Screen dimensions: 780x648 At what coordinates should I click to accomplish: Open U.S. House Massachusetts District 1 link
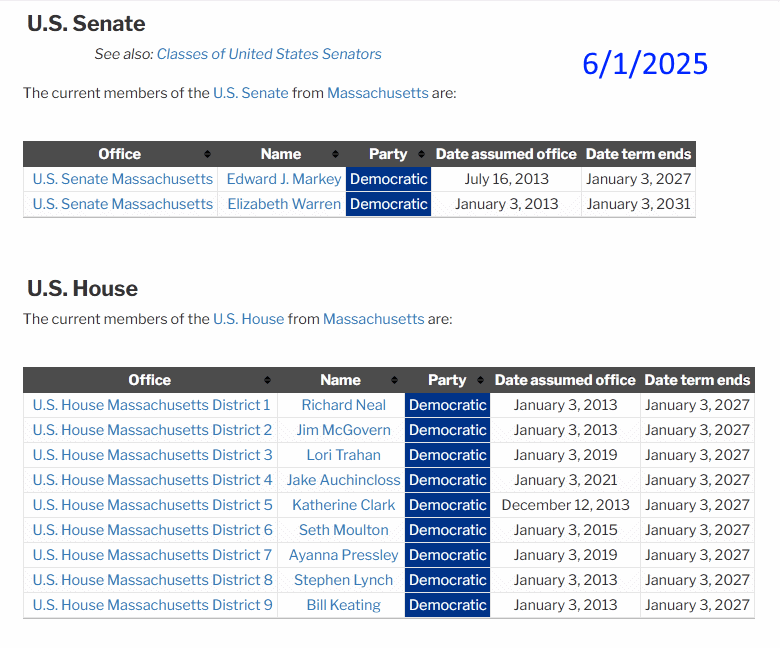[152, 405]
